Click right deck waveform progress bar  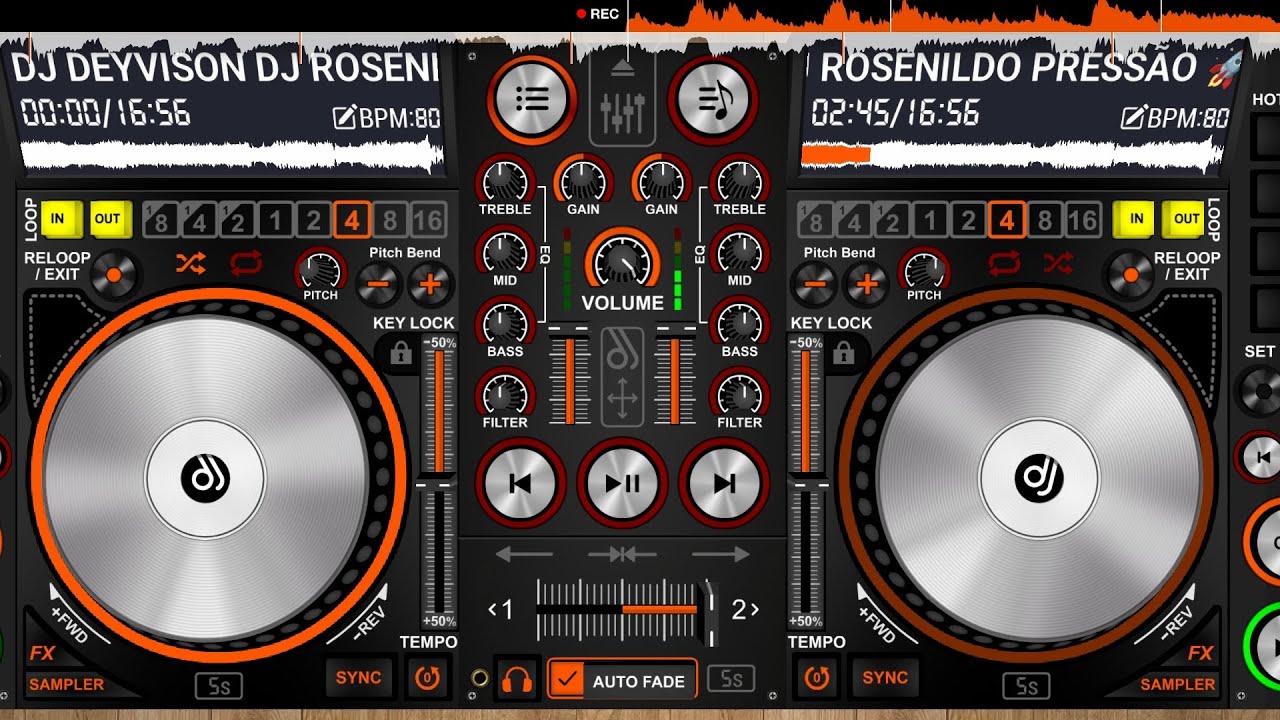1012,155
